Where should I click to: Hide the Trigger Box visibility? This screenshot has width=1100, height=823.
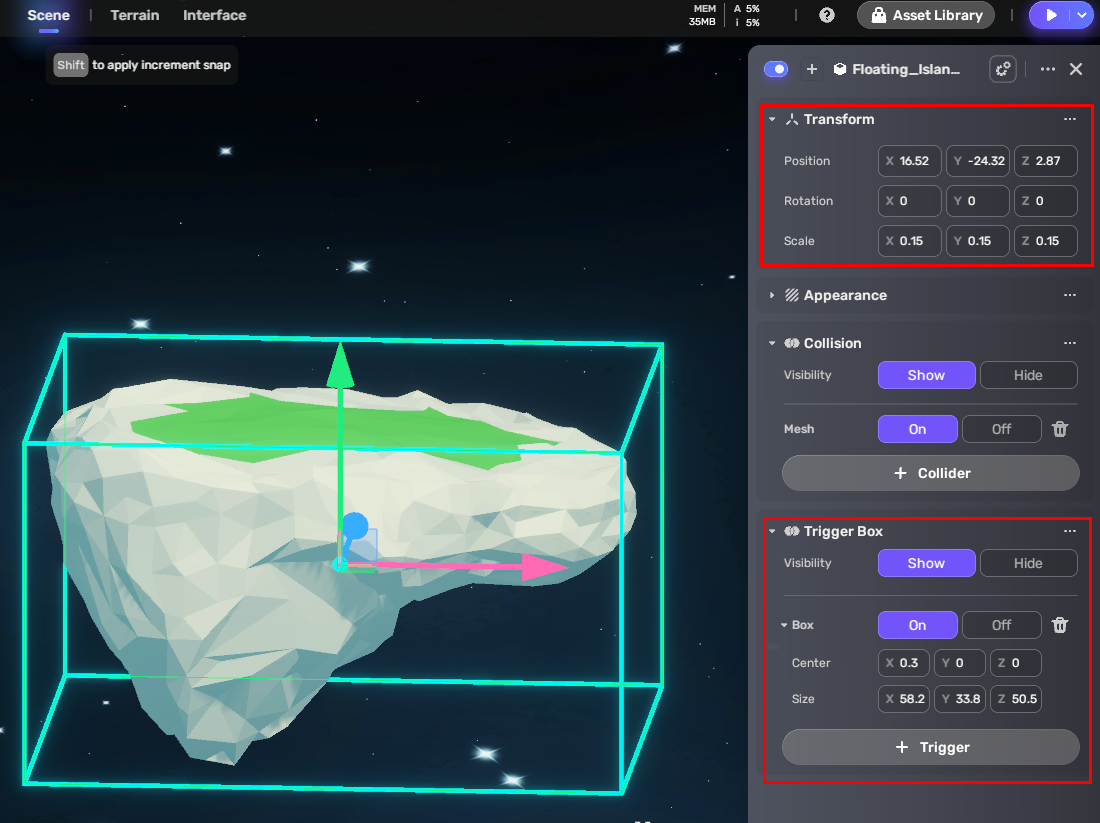tap(1028, 563)
